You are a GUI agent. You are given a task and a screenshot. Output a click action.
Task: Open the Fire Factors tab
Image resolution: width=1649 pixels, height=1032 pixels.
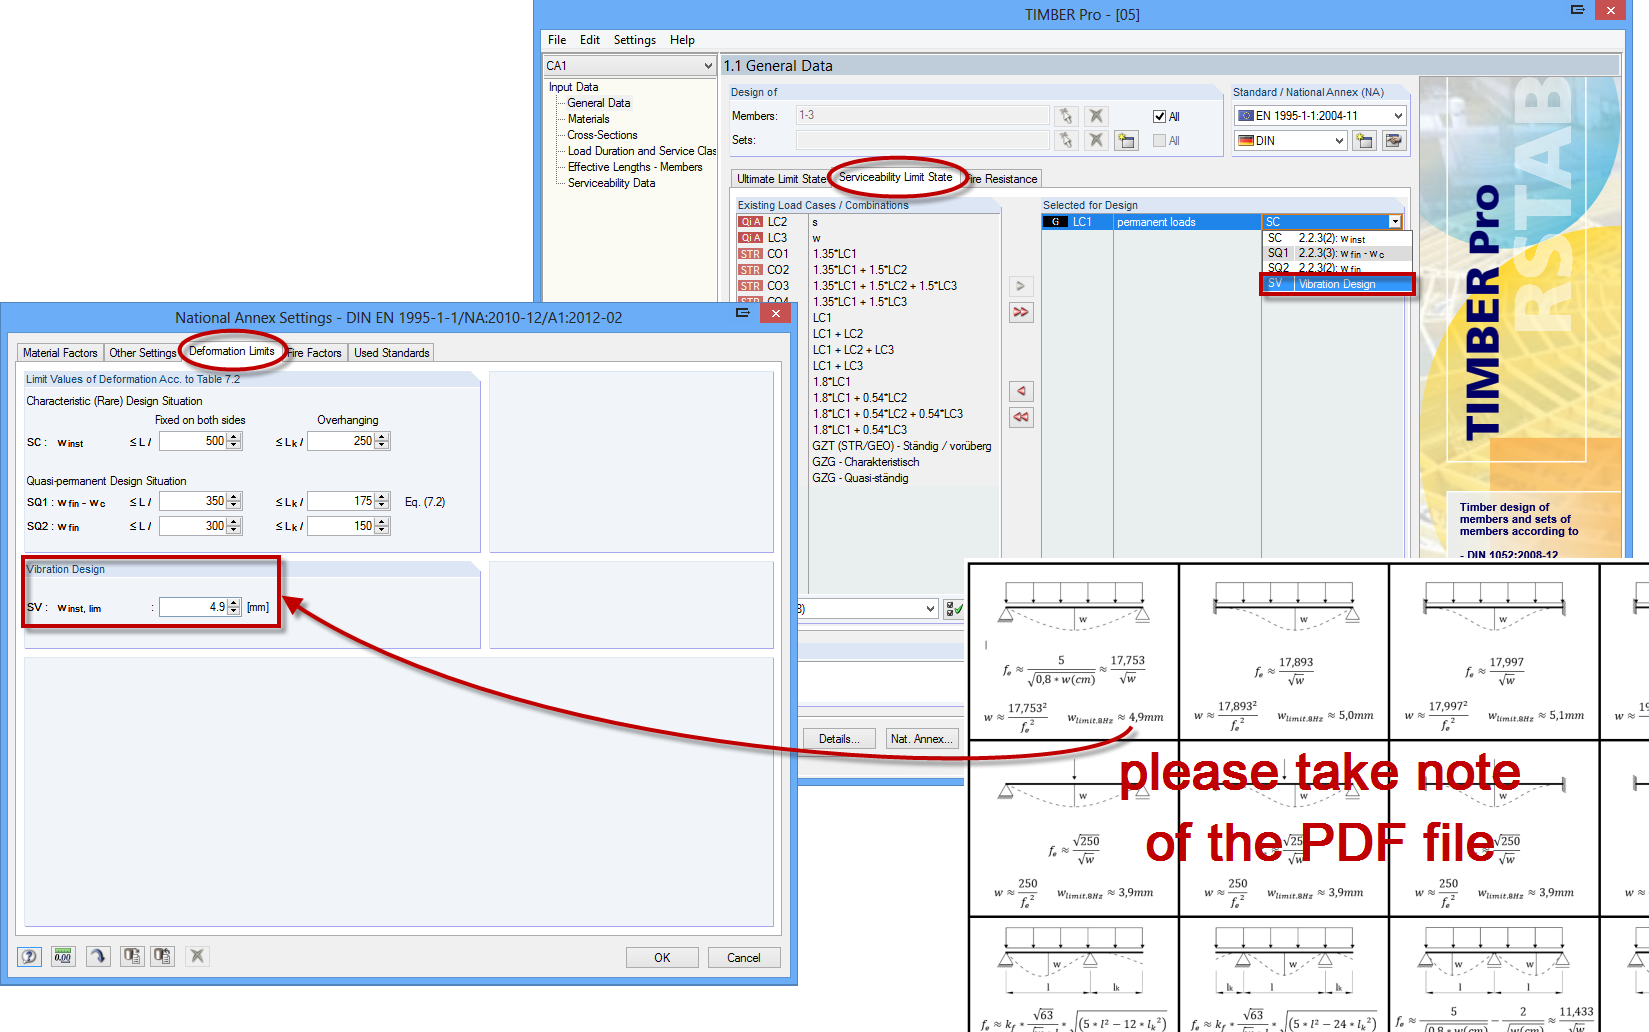point(314,353)
